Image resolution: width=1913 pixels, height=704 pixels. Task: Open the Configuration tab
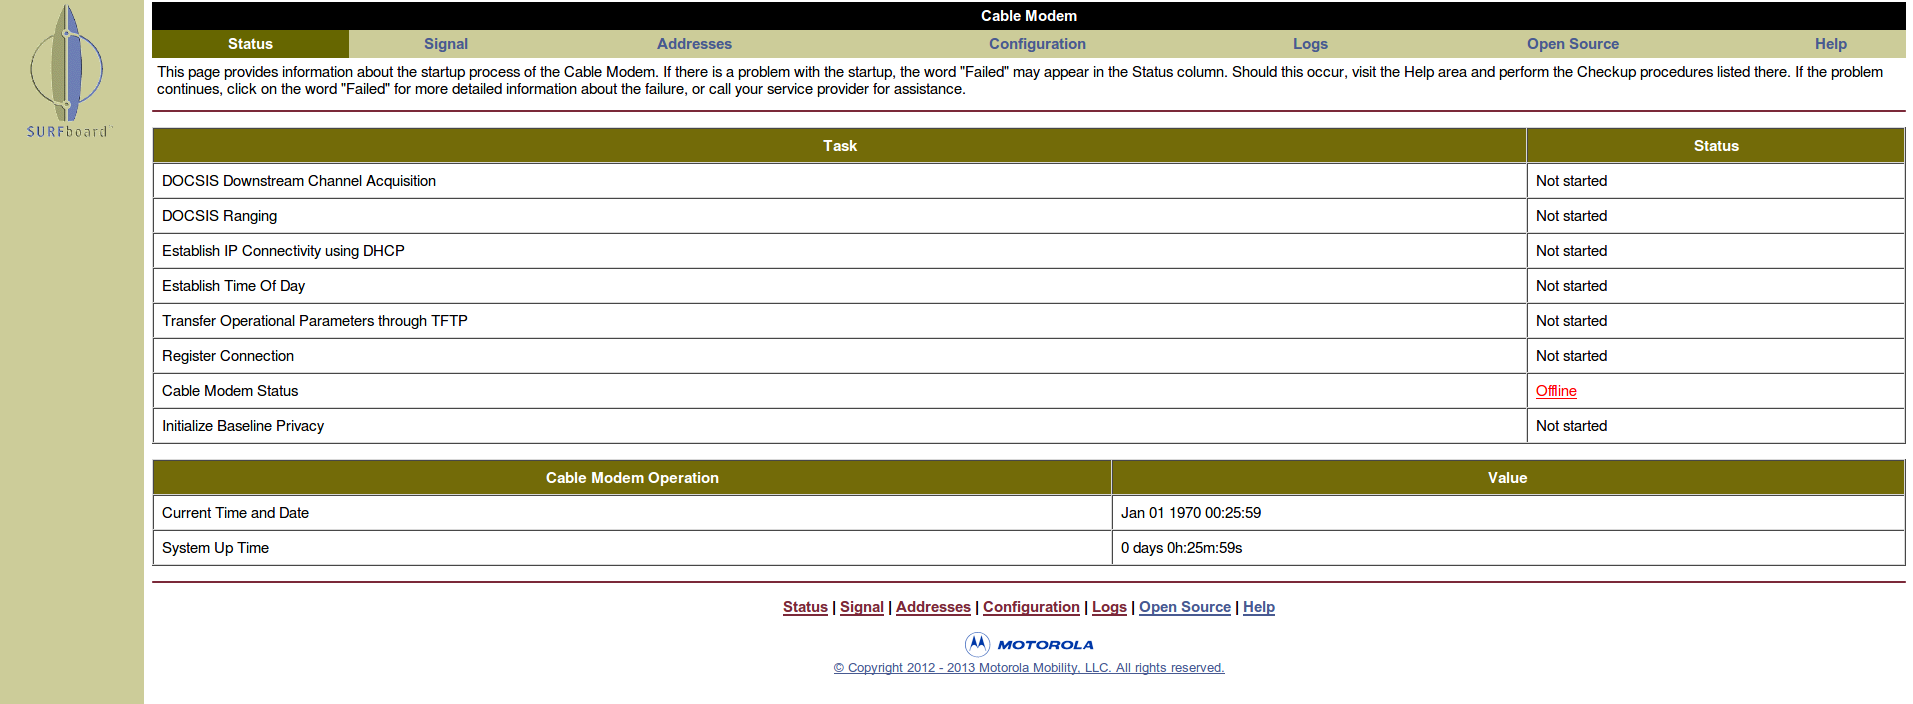click(x=1037, y=44)
